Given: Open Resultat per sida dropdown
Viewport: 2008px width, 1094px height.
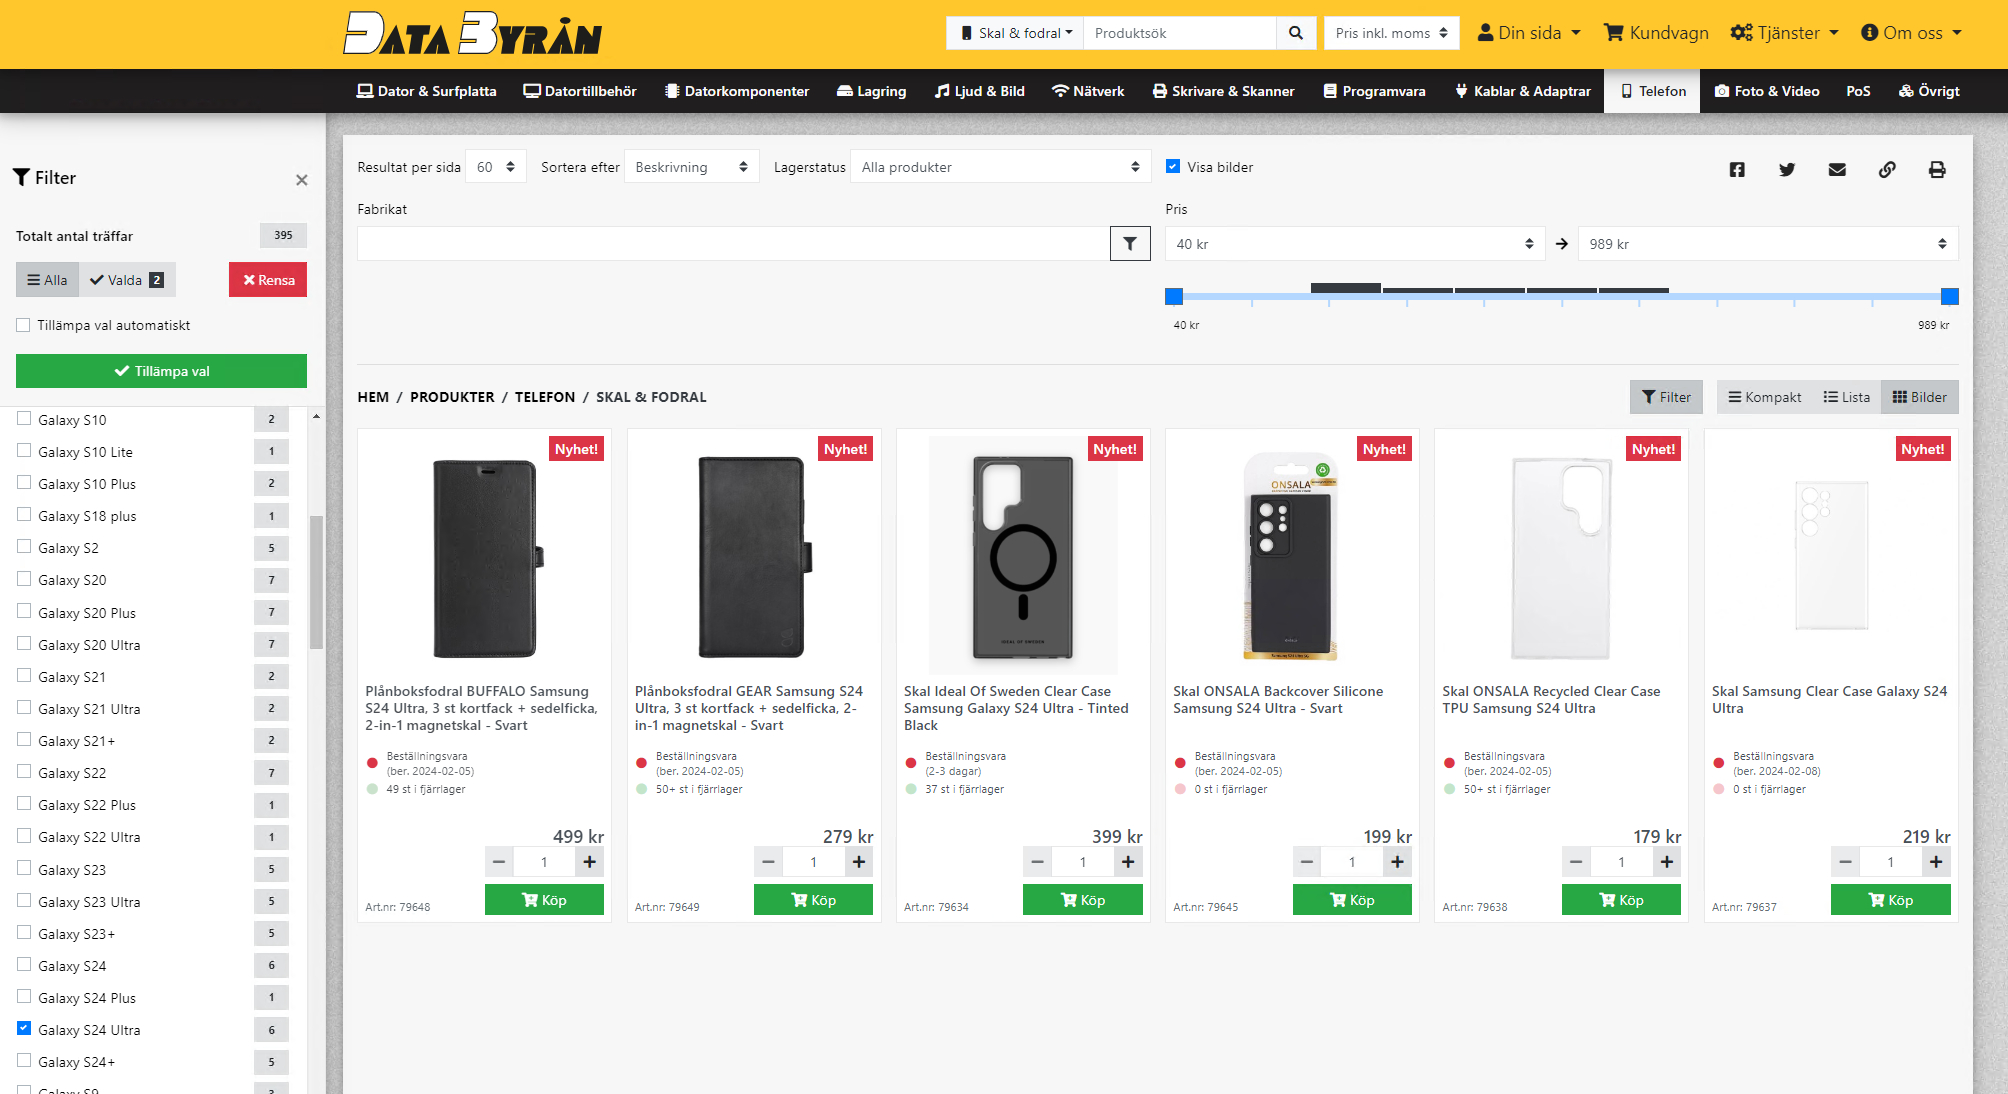Looking at the screenshot, I should (496, 167).
